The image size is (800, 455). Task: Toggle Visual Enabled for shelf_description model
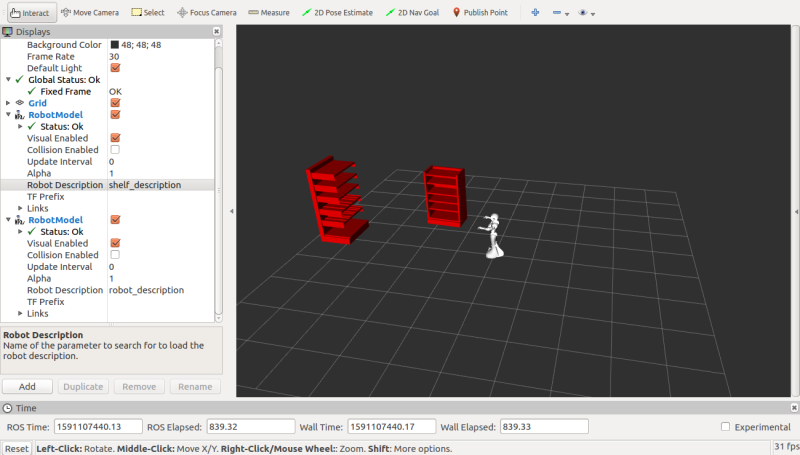point(115,138)
